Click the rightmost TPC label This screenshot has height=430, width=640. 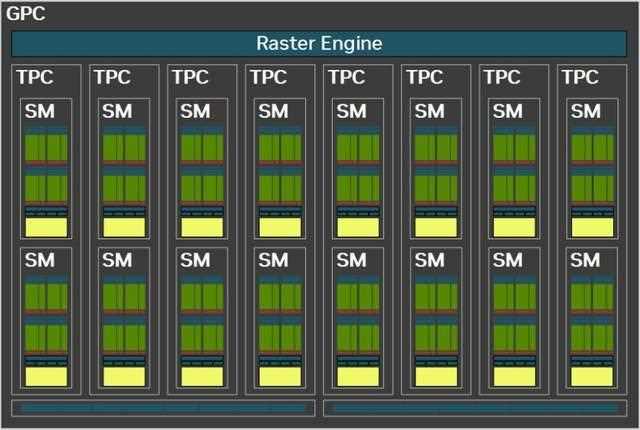tap(580, 77)
